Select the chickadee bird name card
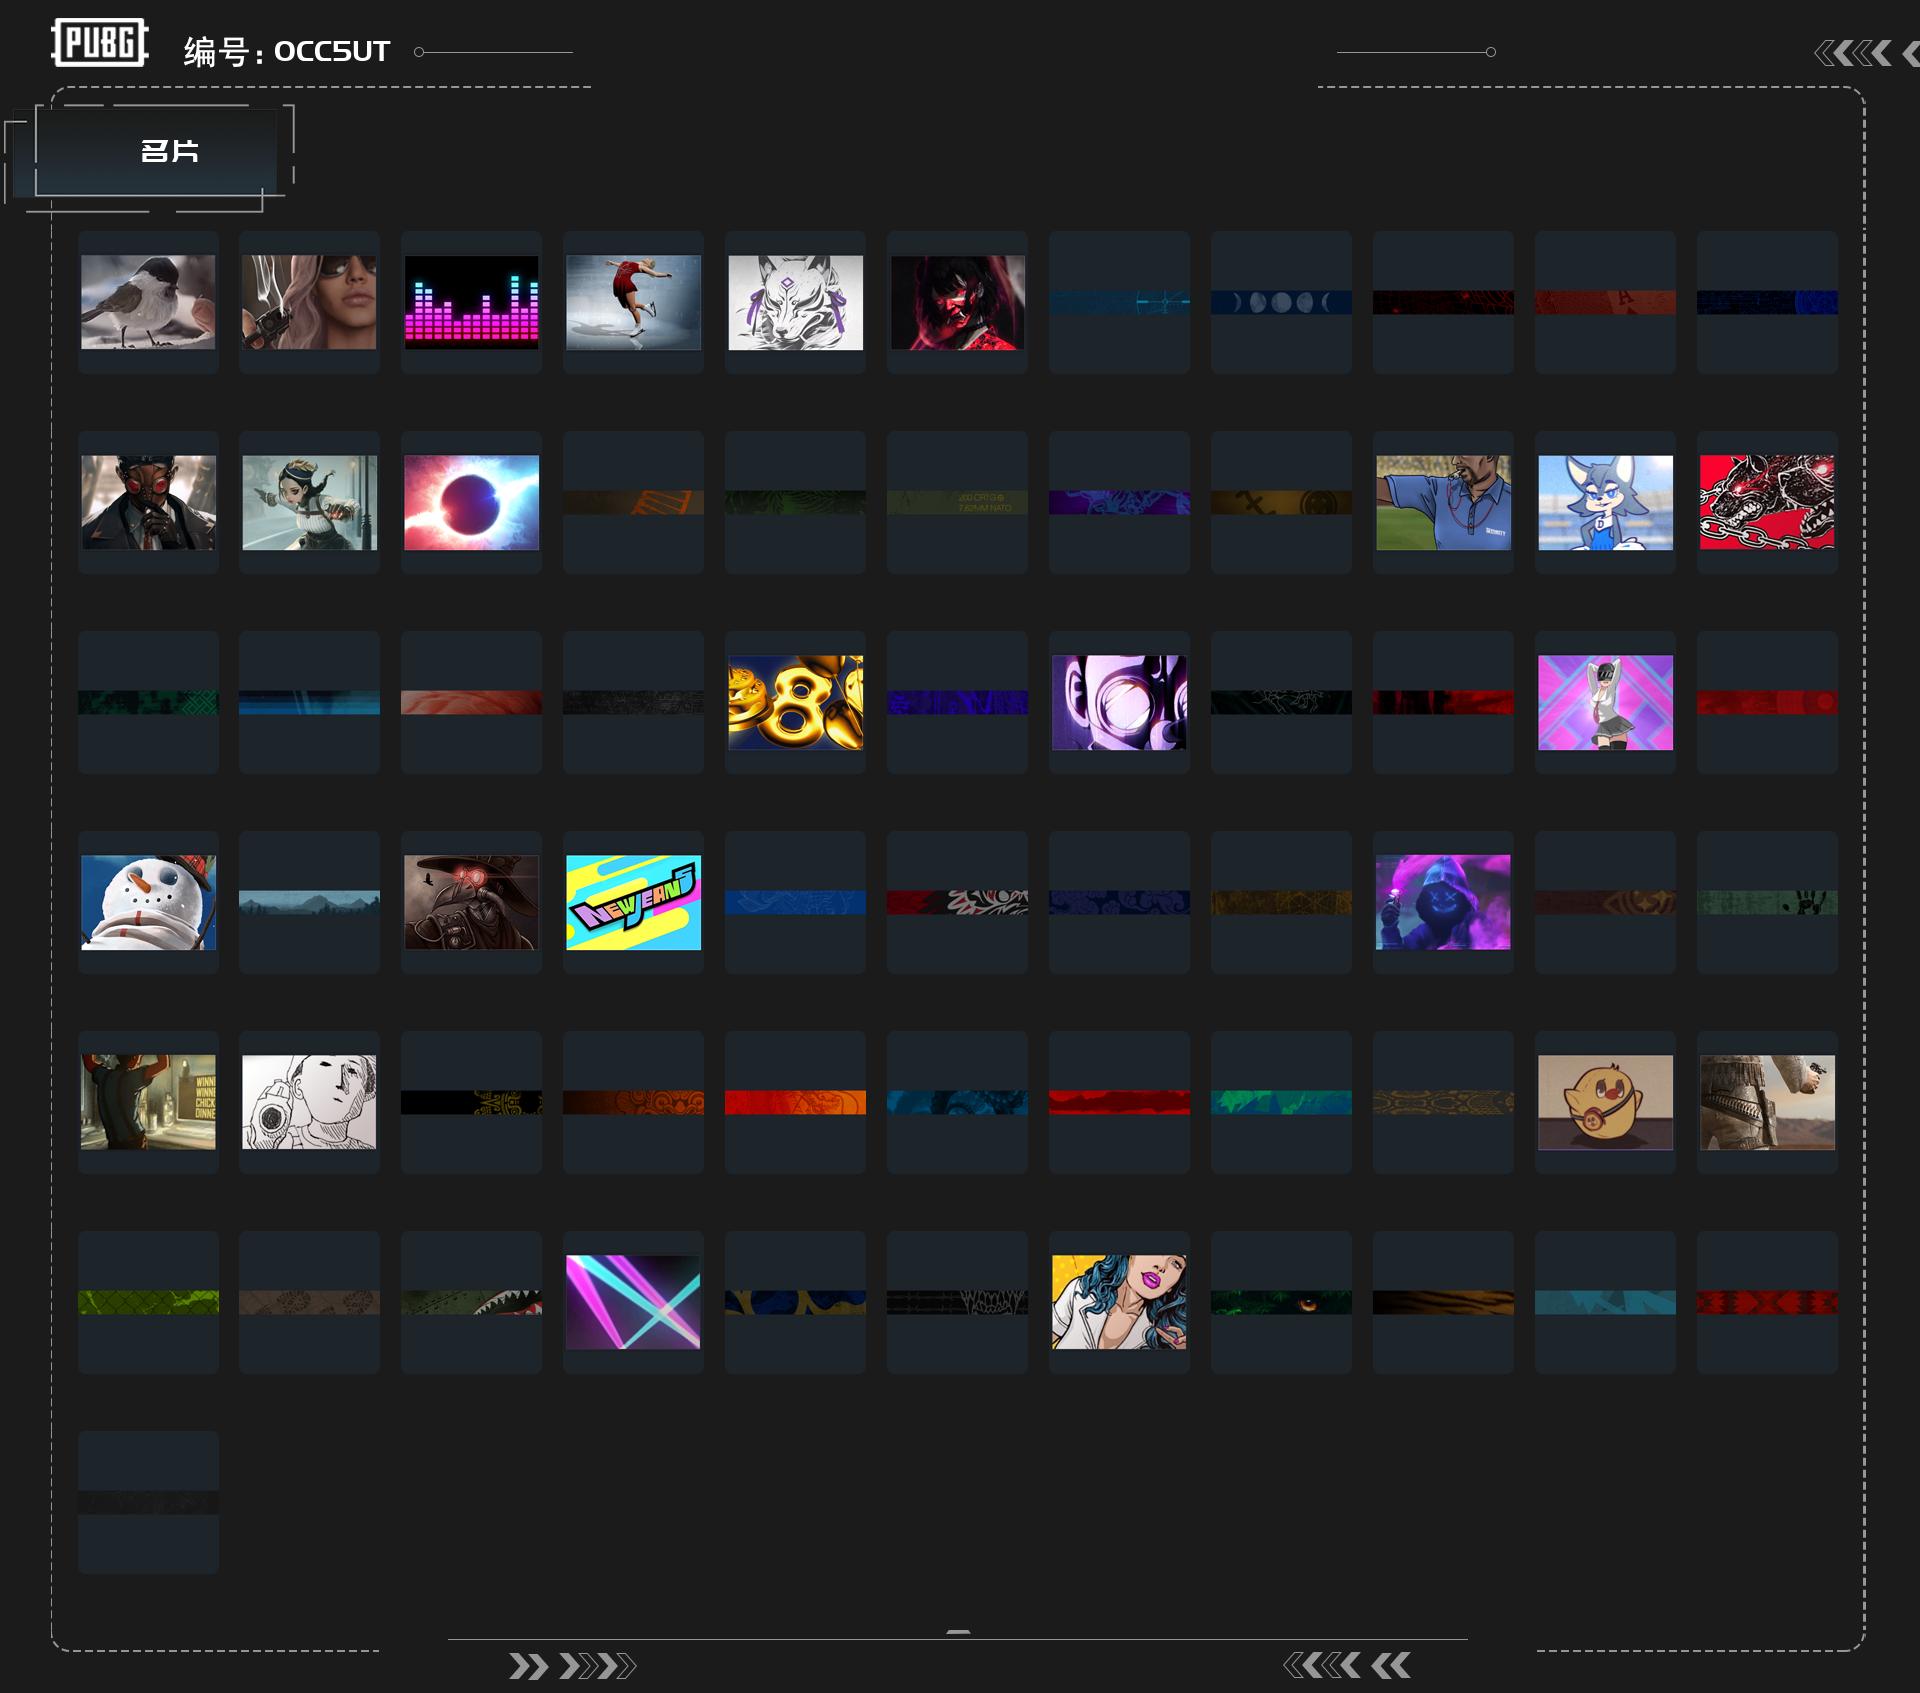This screenshot has width=1920, height=1693. (x=148, y=302)
